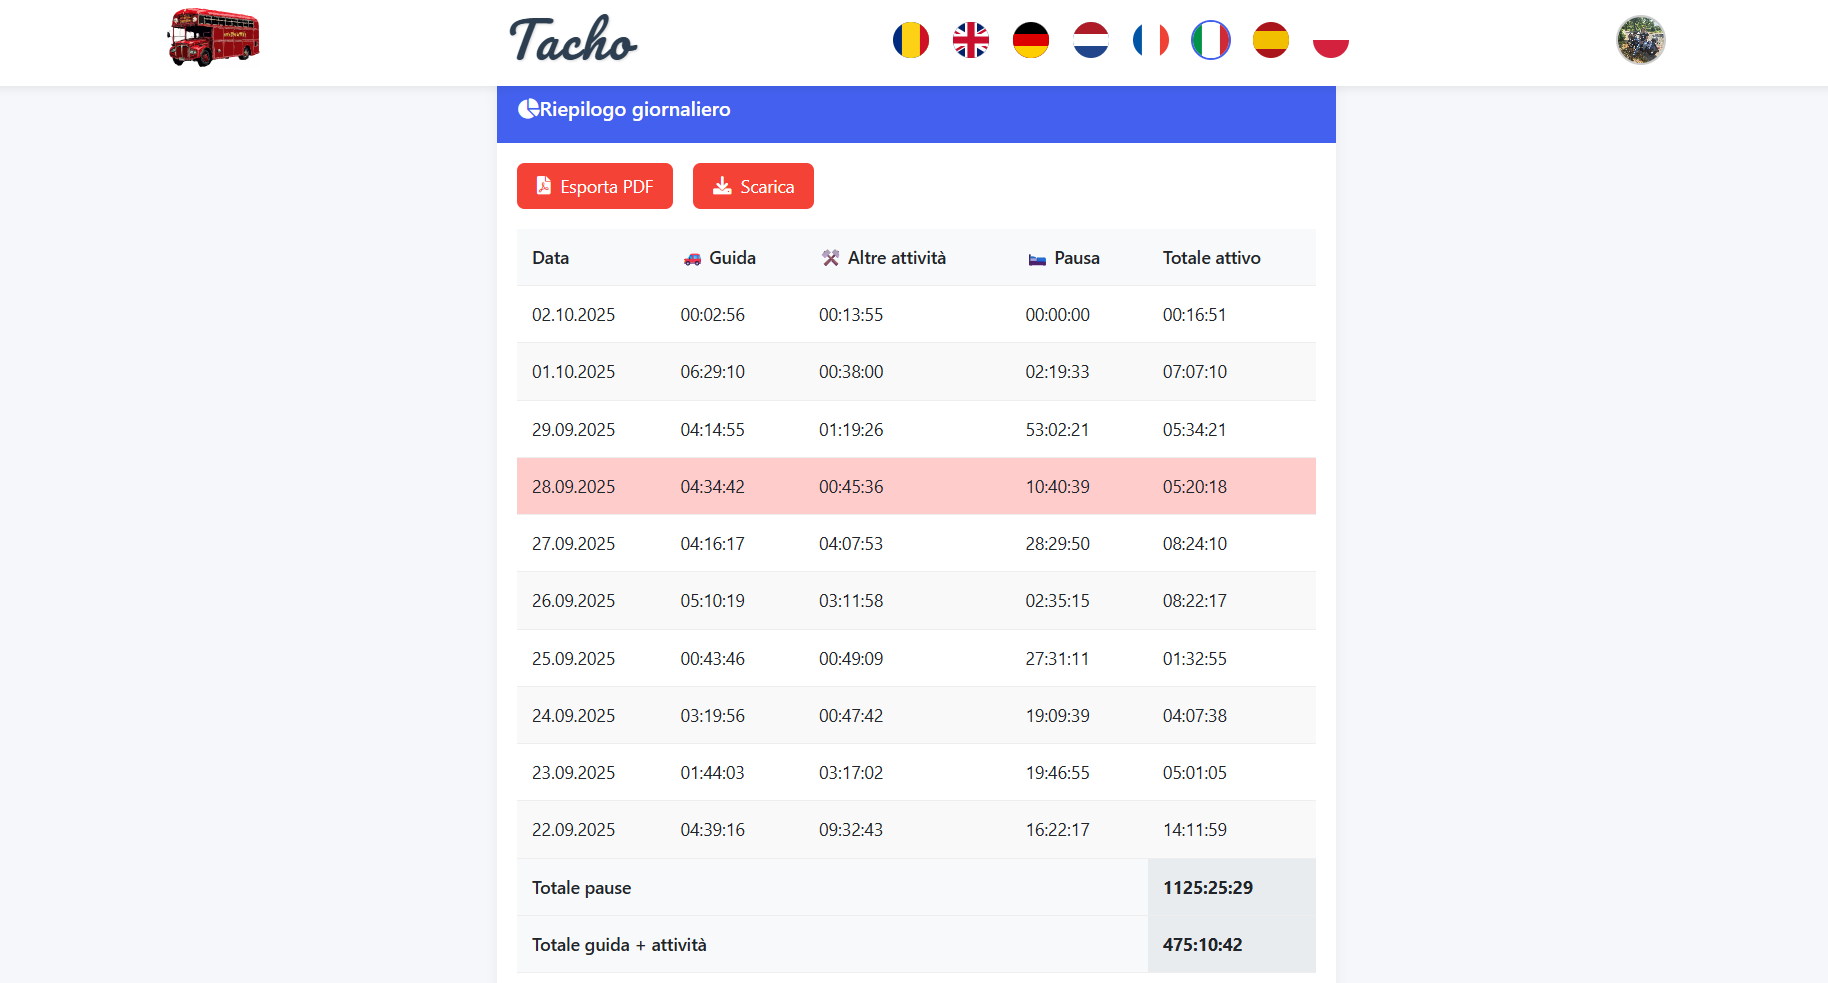
Task: Change language using Spanish flag
Action: tap(1270, 41)
